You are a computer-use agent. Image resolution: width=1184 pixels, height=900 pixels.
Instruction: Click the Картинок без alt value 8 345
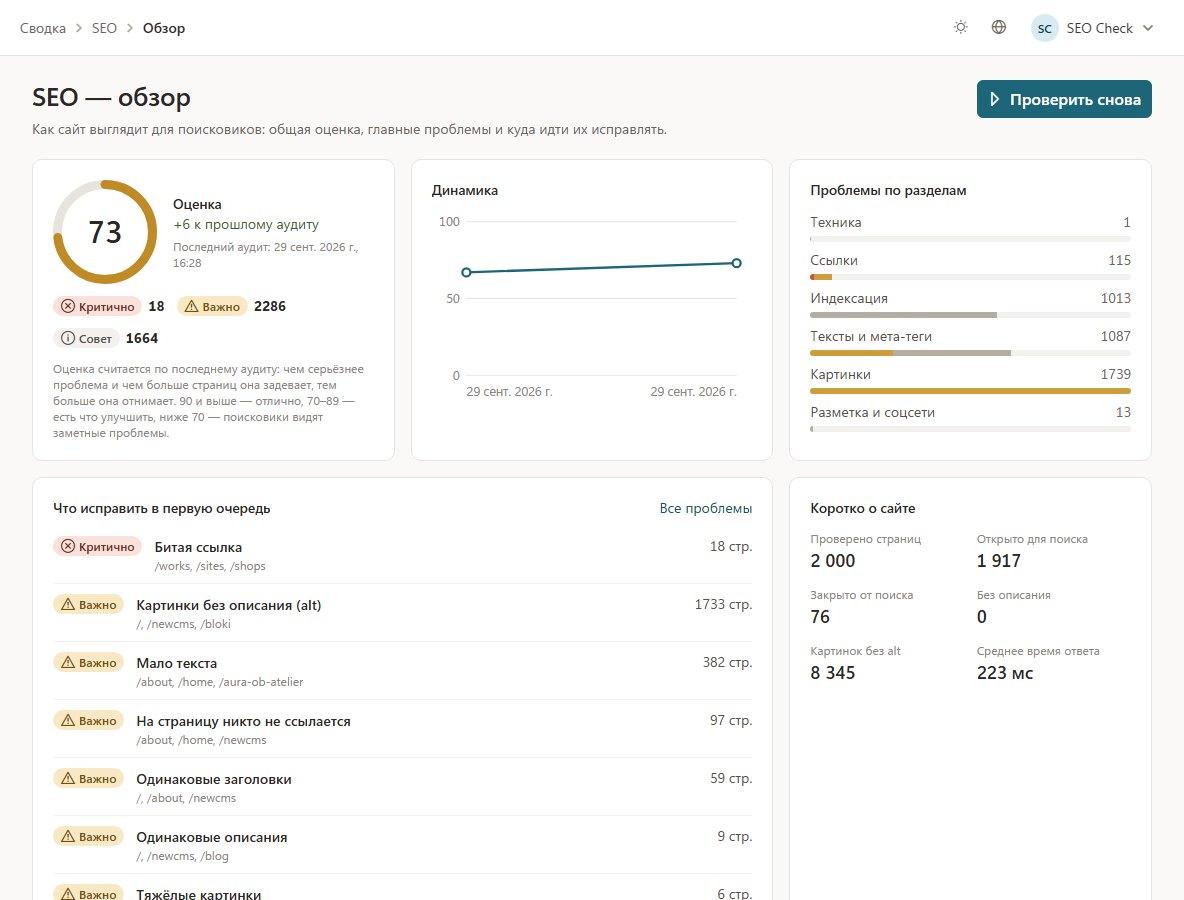833,672
